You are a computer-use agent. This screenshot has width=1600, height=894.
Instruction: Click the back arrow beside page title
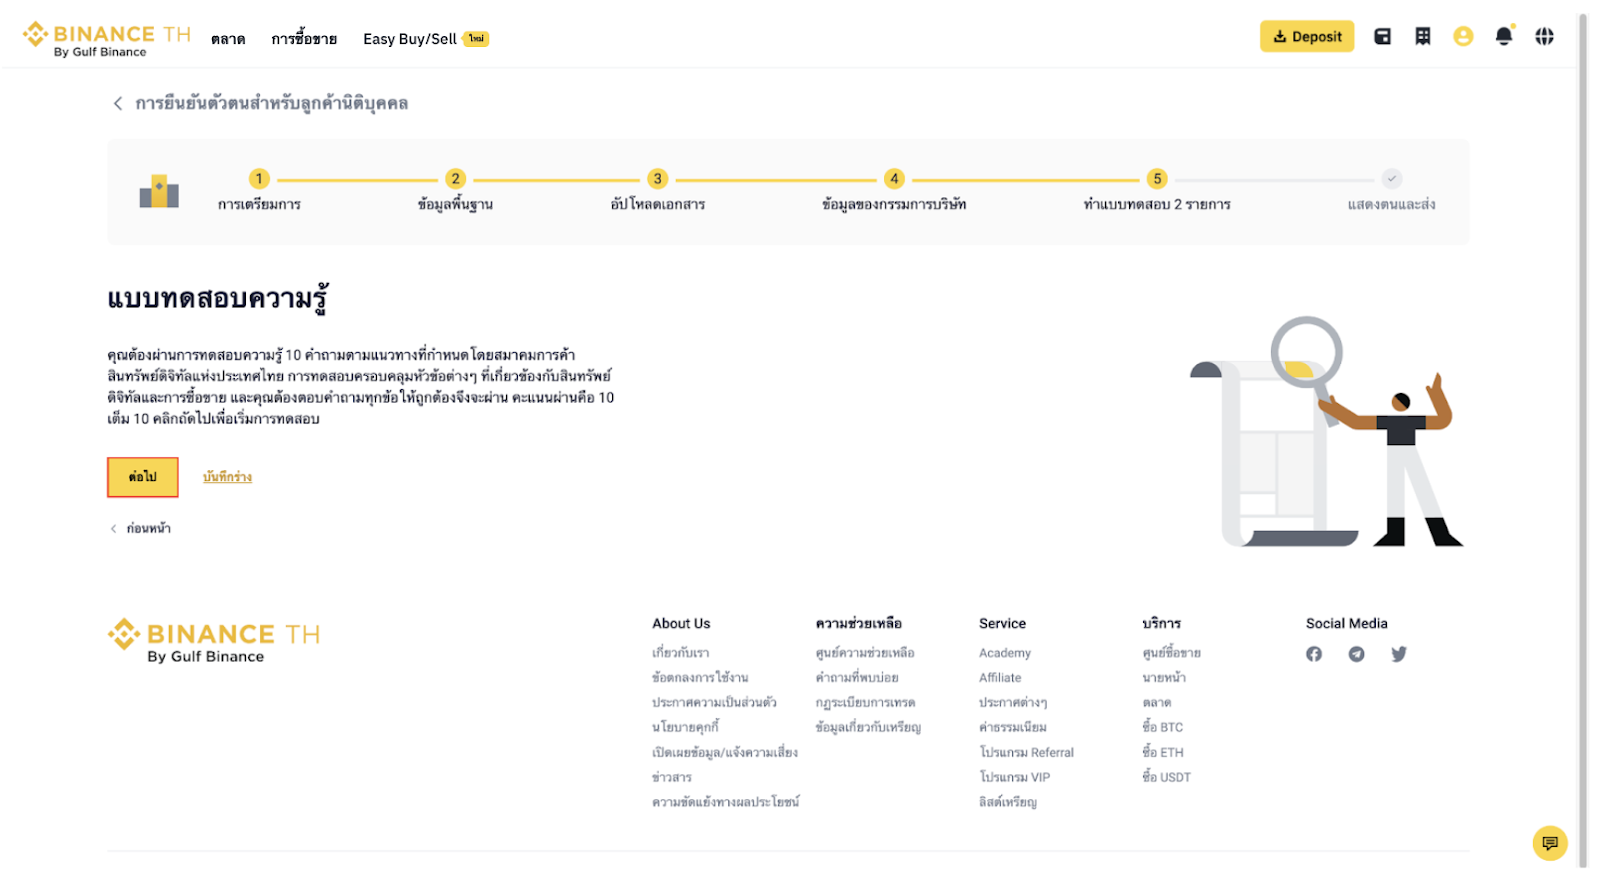coord(118,103)
